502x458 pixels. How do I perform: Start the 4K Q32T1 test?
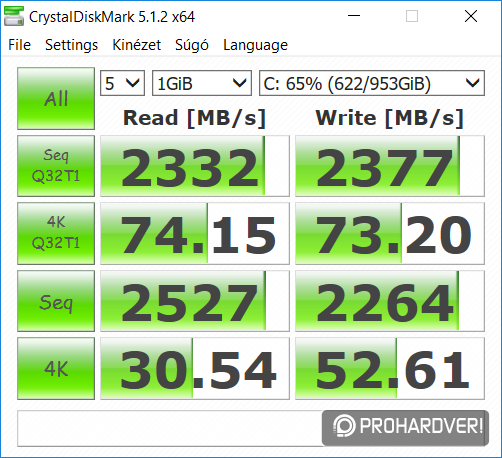(56, 233)
